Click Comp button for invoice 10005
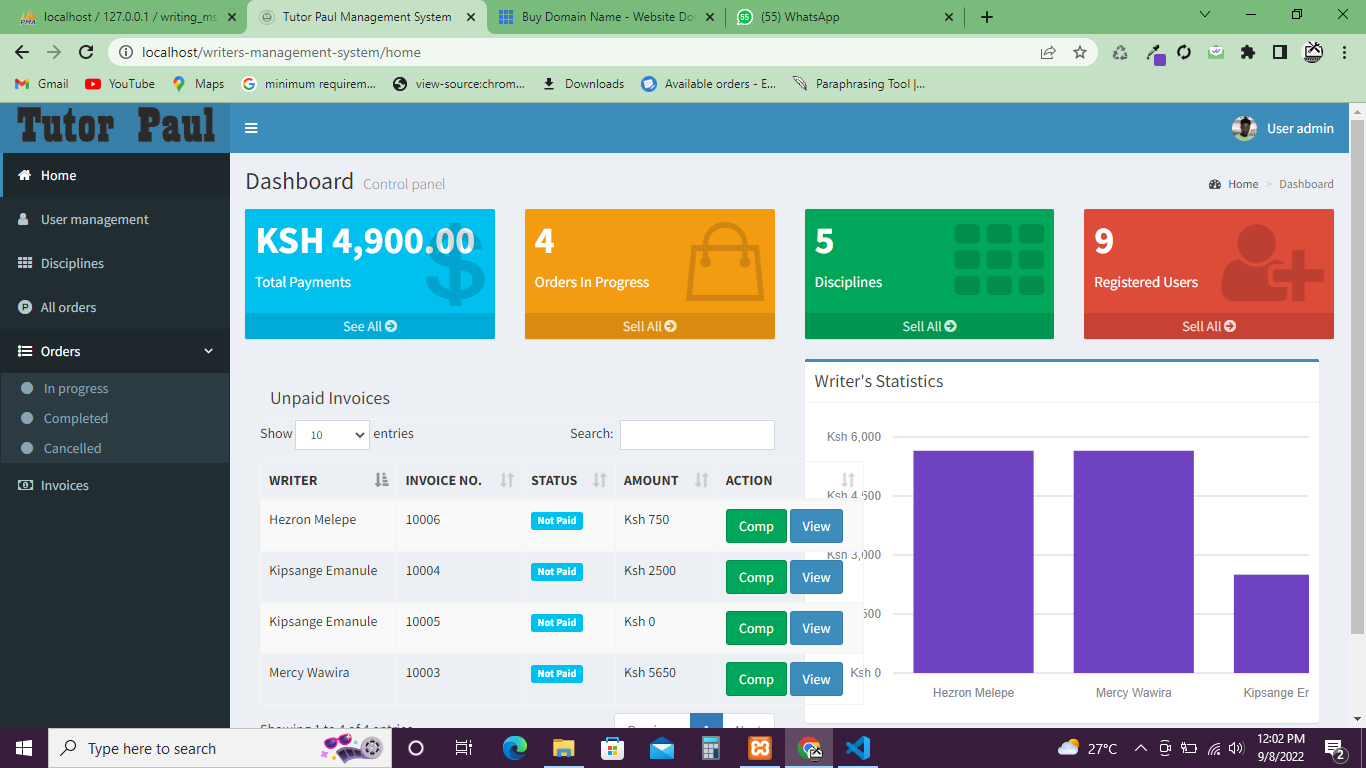 point(756,628)
